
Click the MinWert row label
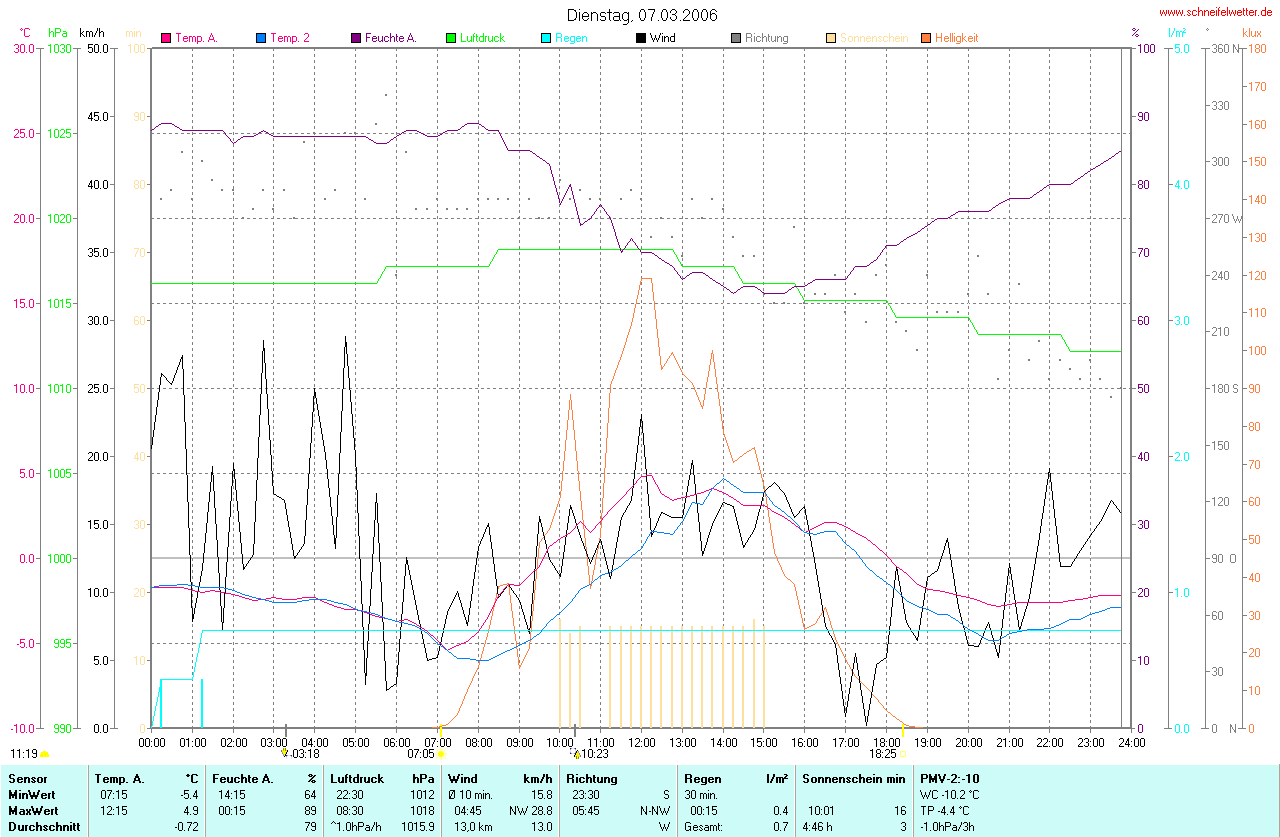(x=31, y=794)
